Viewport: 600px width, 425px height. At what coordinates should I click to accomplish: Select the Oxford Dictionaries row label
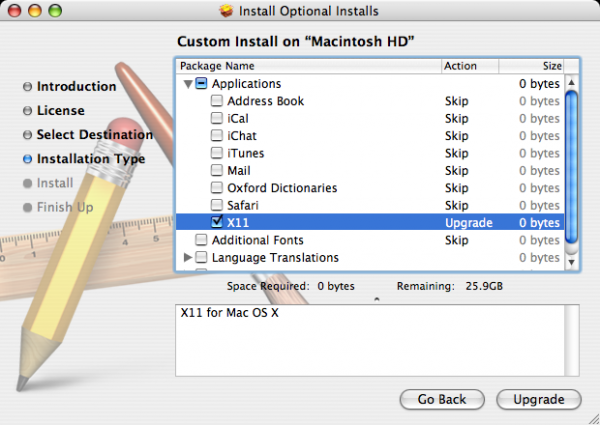282,188
